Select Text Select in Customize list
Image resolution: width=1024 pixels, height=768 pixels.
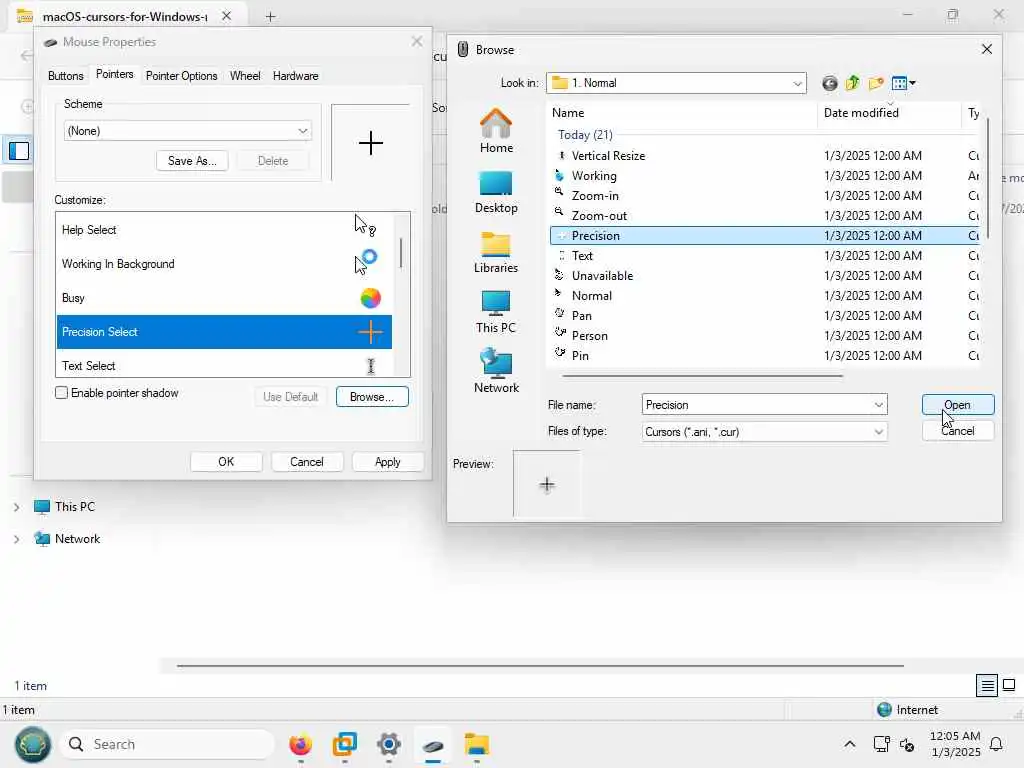[x=224, y=364]
